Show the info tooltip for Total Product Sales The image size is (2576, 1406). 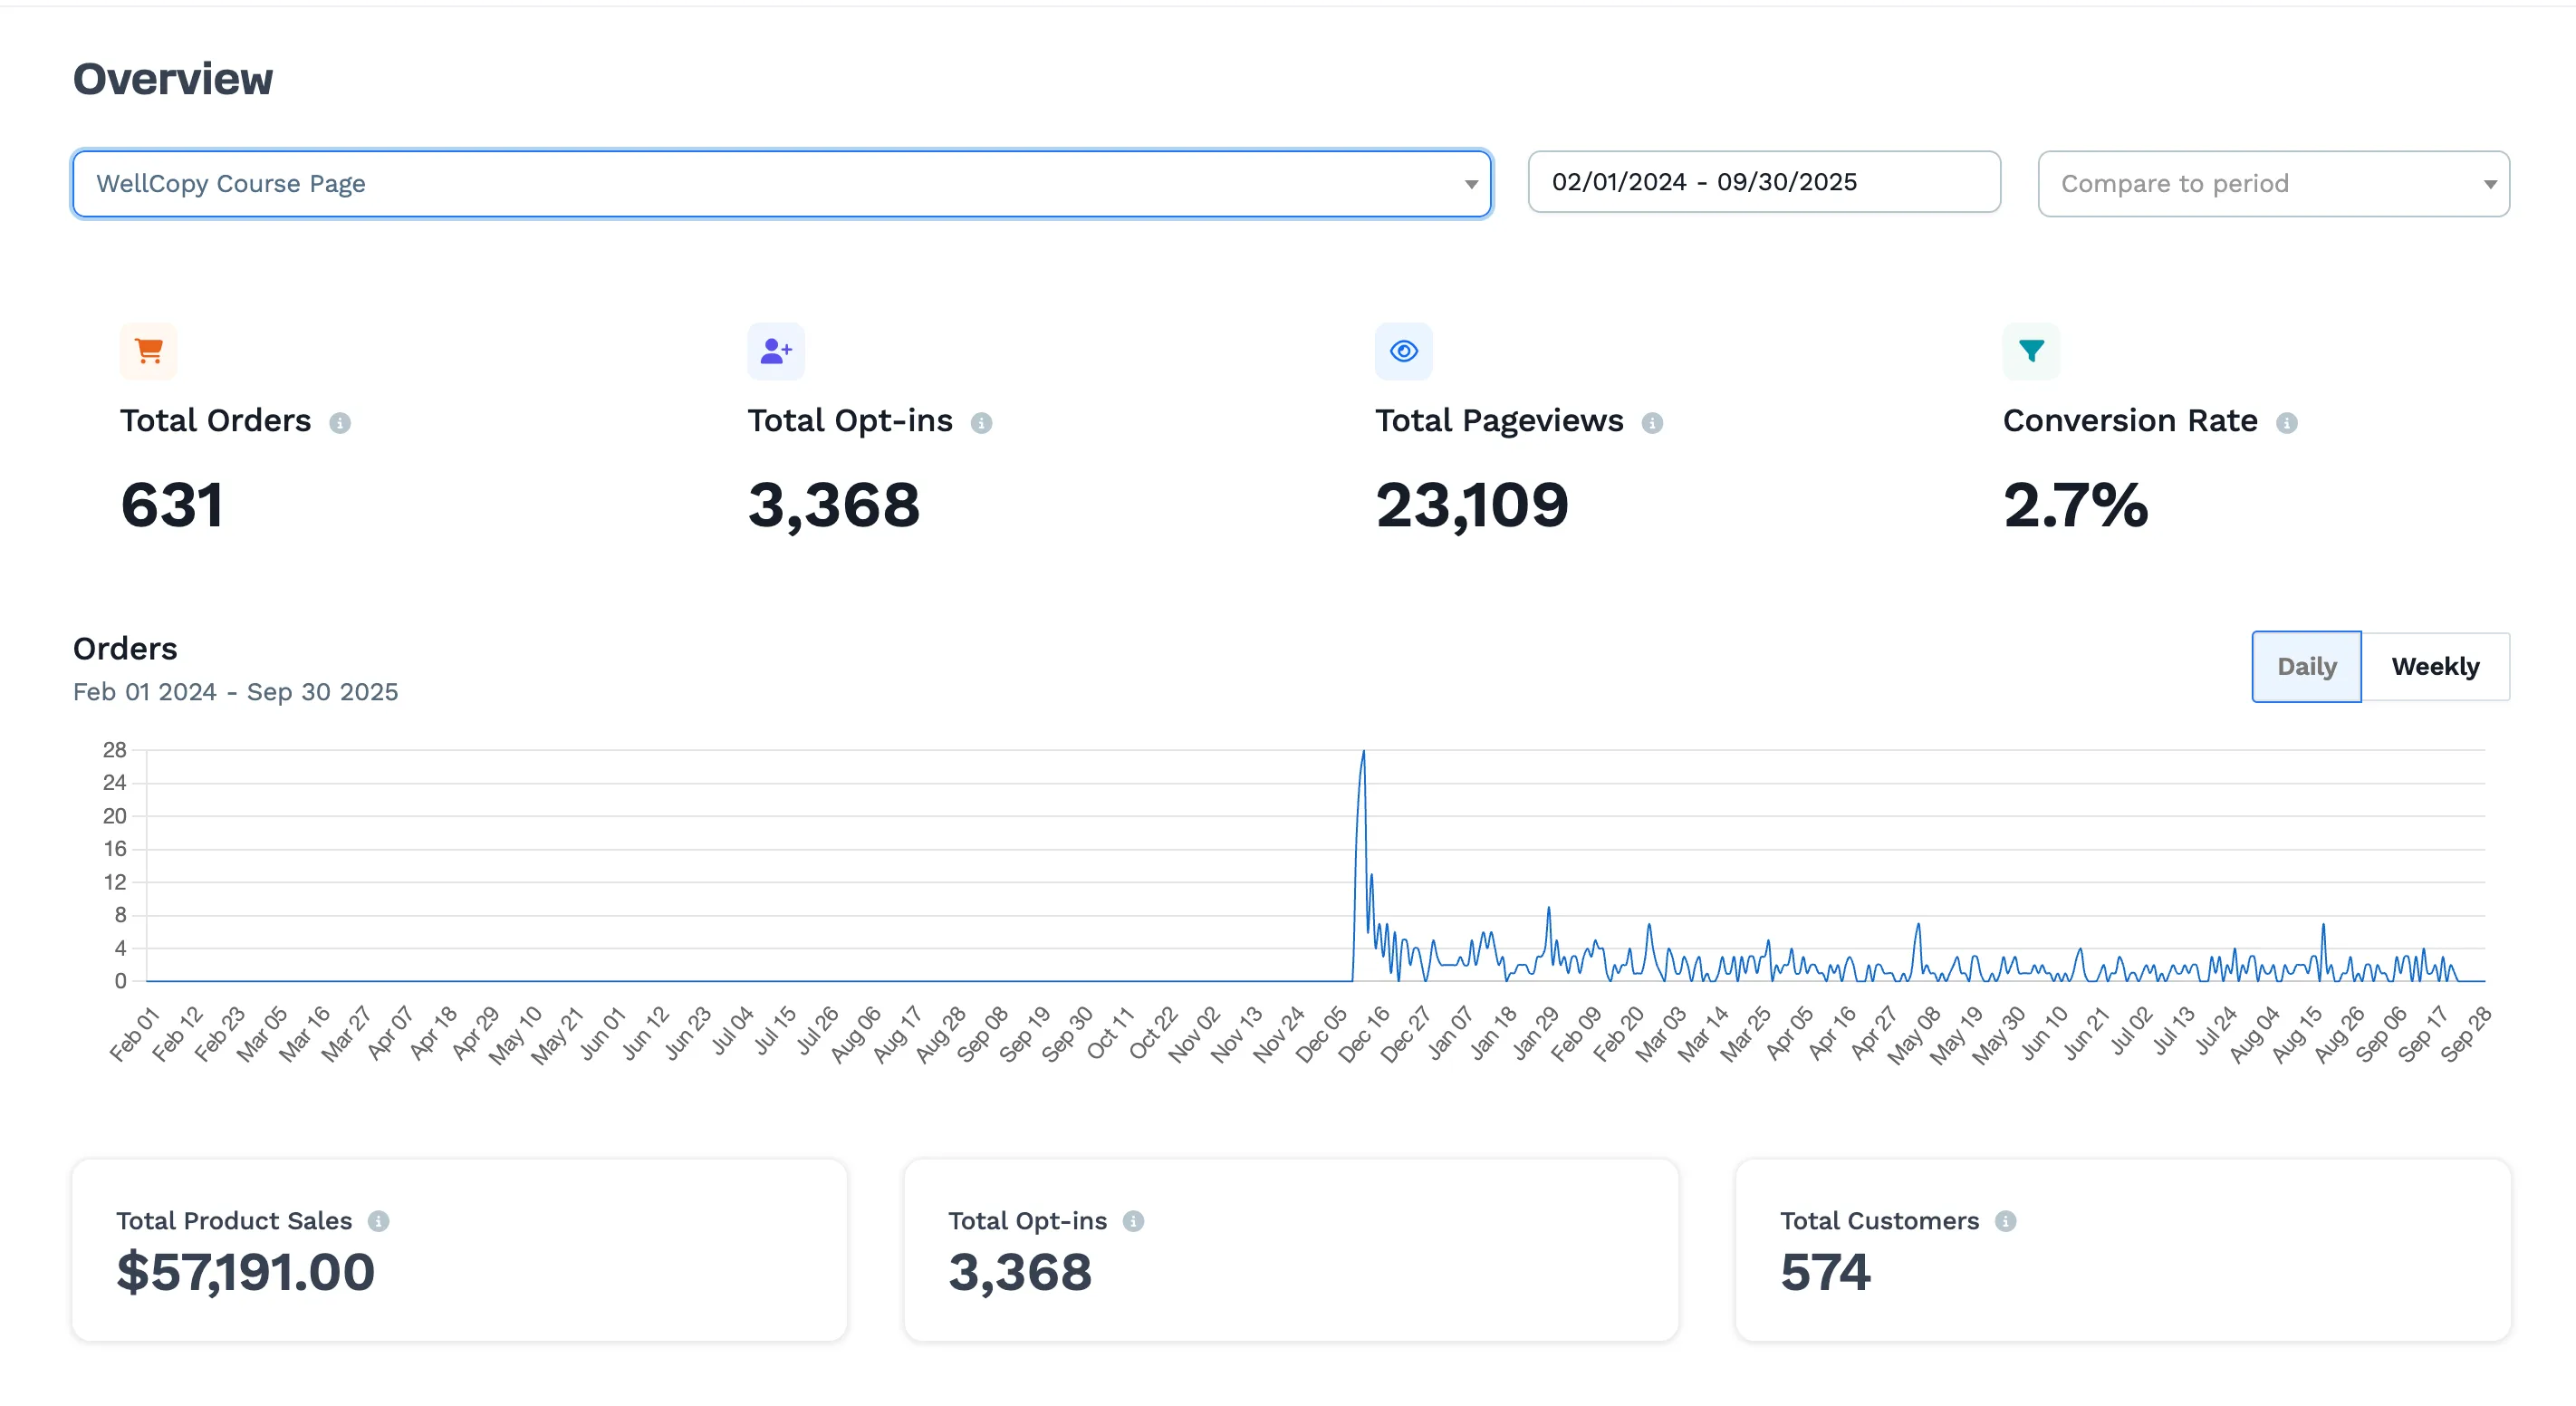(378, 1221)
